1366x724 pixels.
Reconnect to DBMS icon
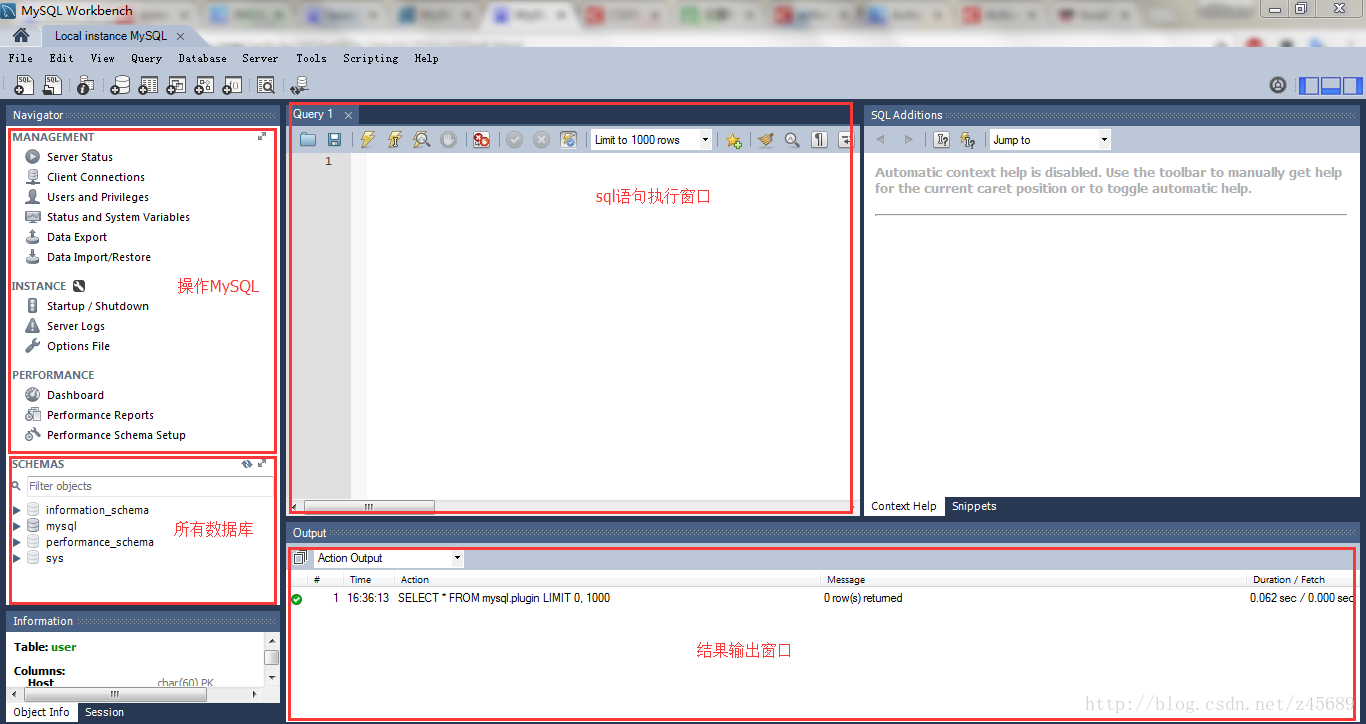298,86
